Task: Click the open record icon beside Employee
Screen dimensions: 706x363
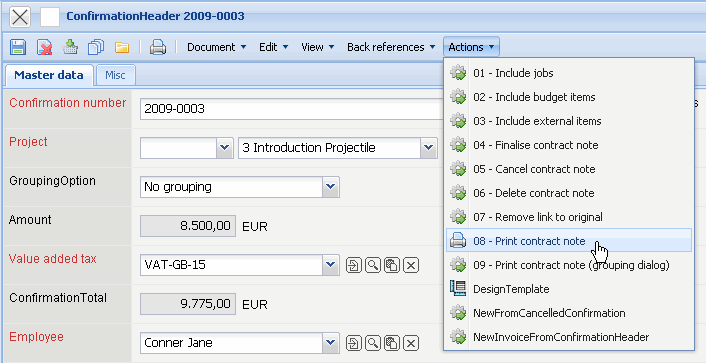Action: pos(353,344)
